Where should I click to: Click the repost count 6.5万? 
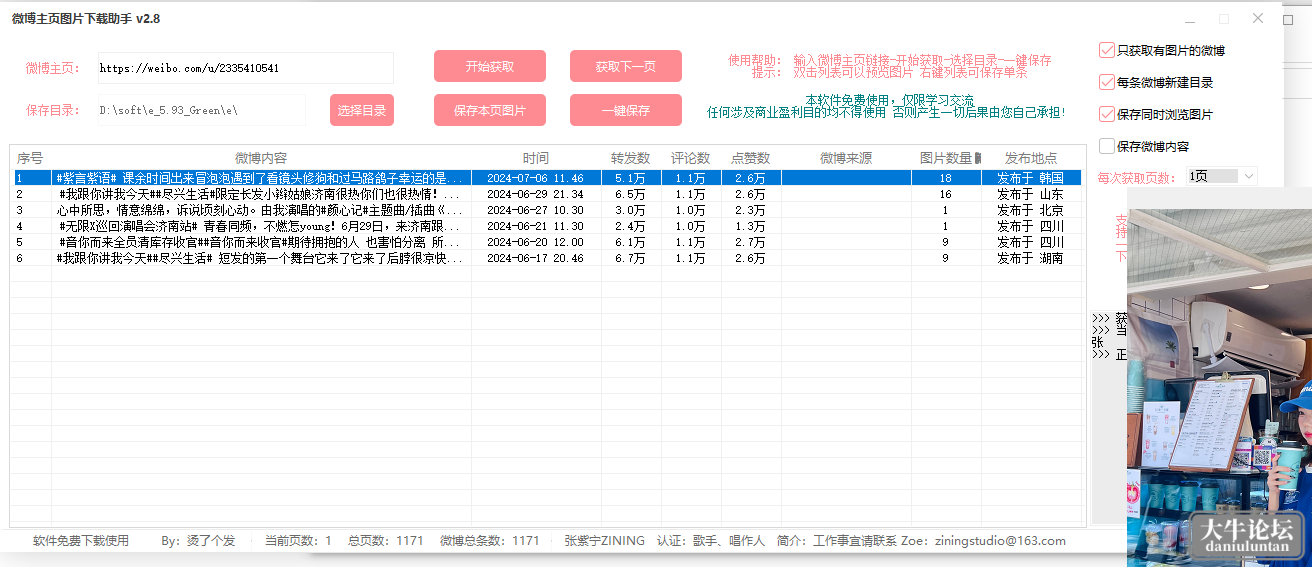(x=630, y=194)
